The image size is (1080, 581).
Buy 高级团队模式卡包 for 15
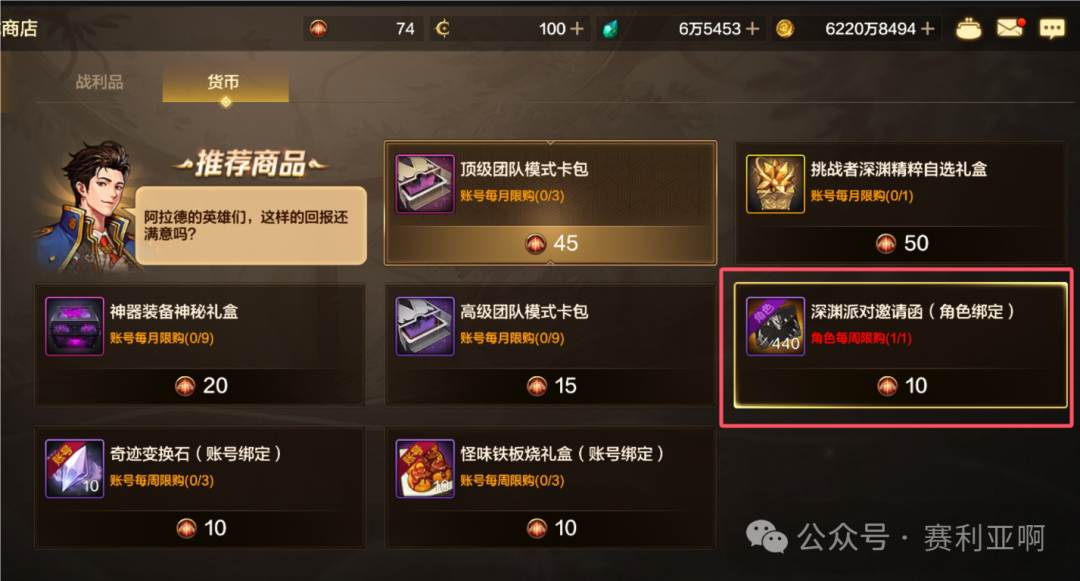[x=551, y=385]
